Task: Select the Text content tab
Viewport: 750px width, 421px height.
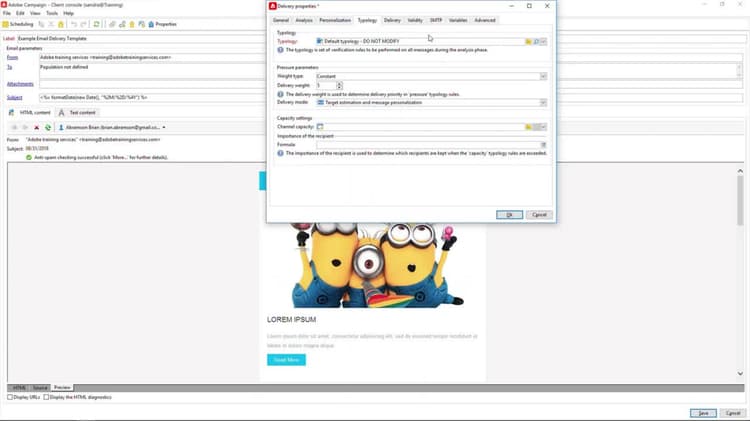Action: [77, 112]
